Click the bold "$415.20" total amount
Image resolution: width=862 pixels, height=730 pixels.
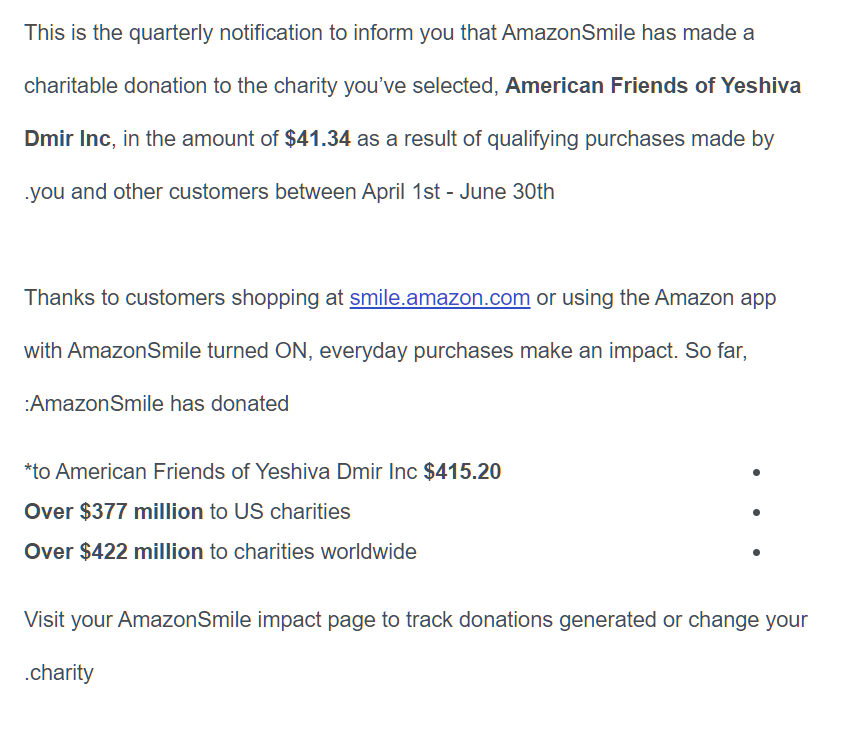click(x=462, y=472)
